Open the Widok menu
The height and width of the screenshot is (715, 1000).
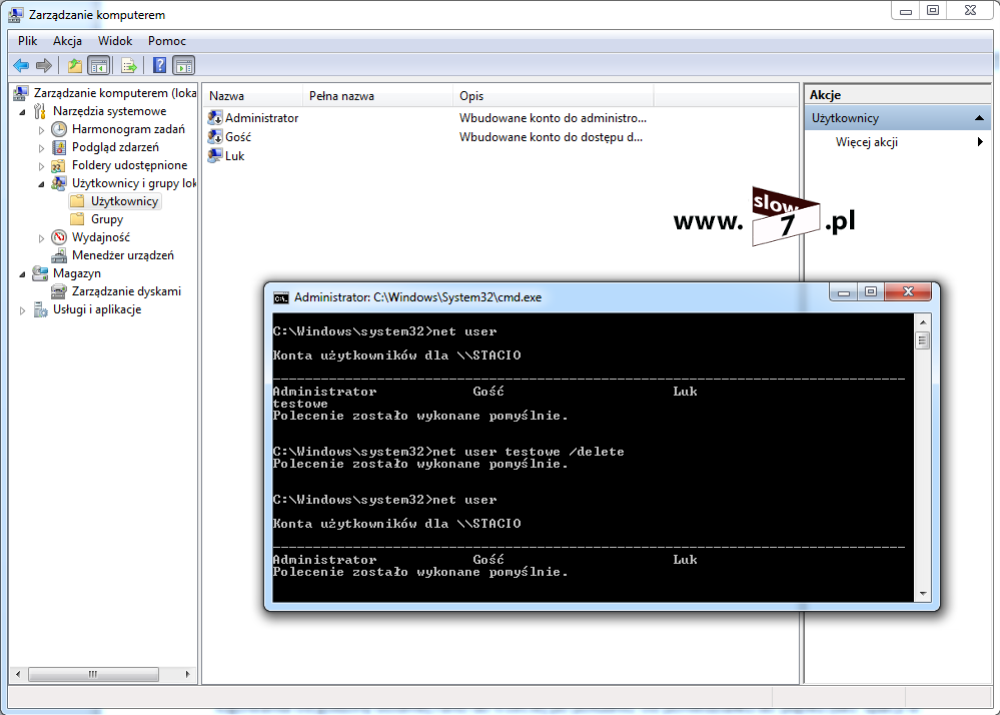(x=115, y=41)
